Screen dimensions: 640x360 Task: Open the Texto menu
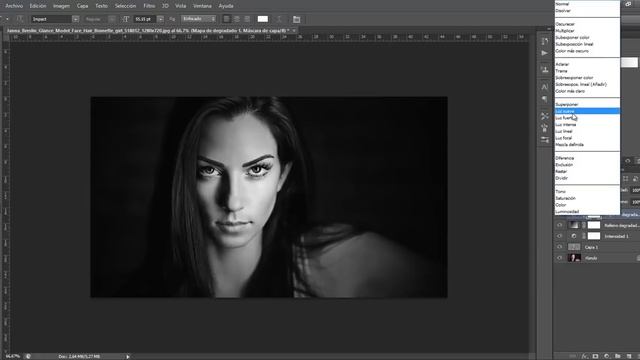click(x=101, y=6)
